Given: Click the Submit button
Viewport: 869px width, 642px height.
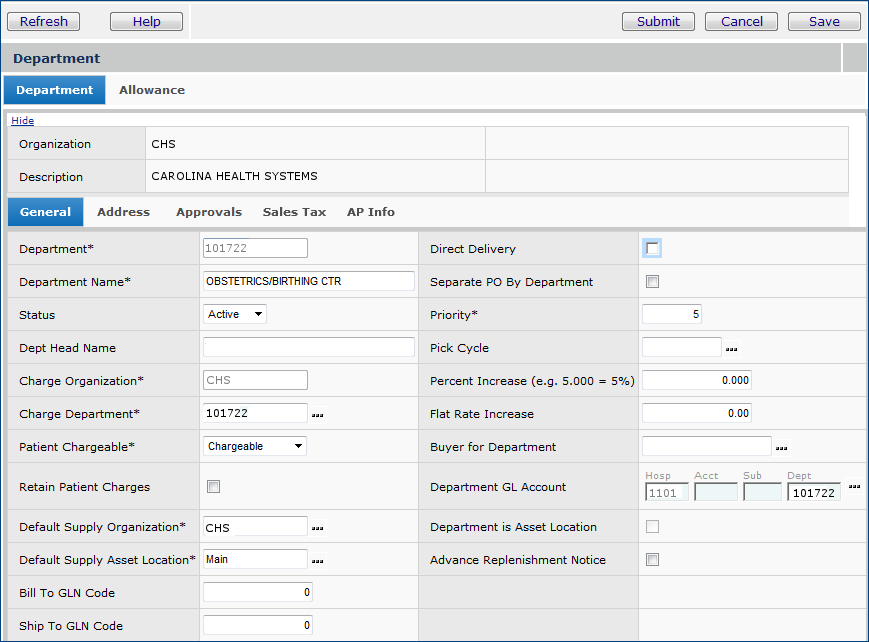Looking at the screenshot, I should click(x=658, y=21).
